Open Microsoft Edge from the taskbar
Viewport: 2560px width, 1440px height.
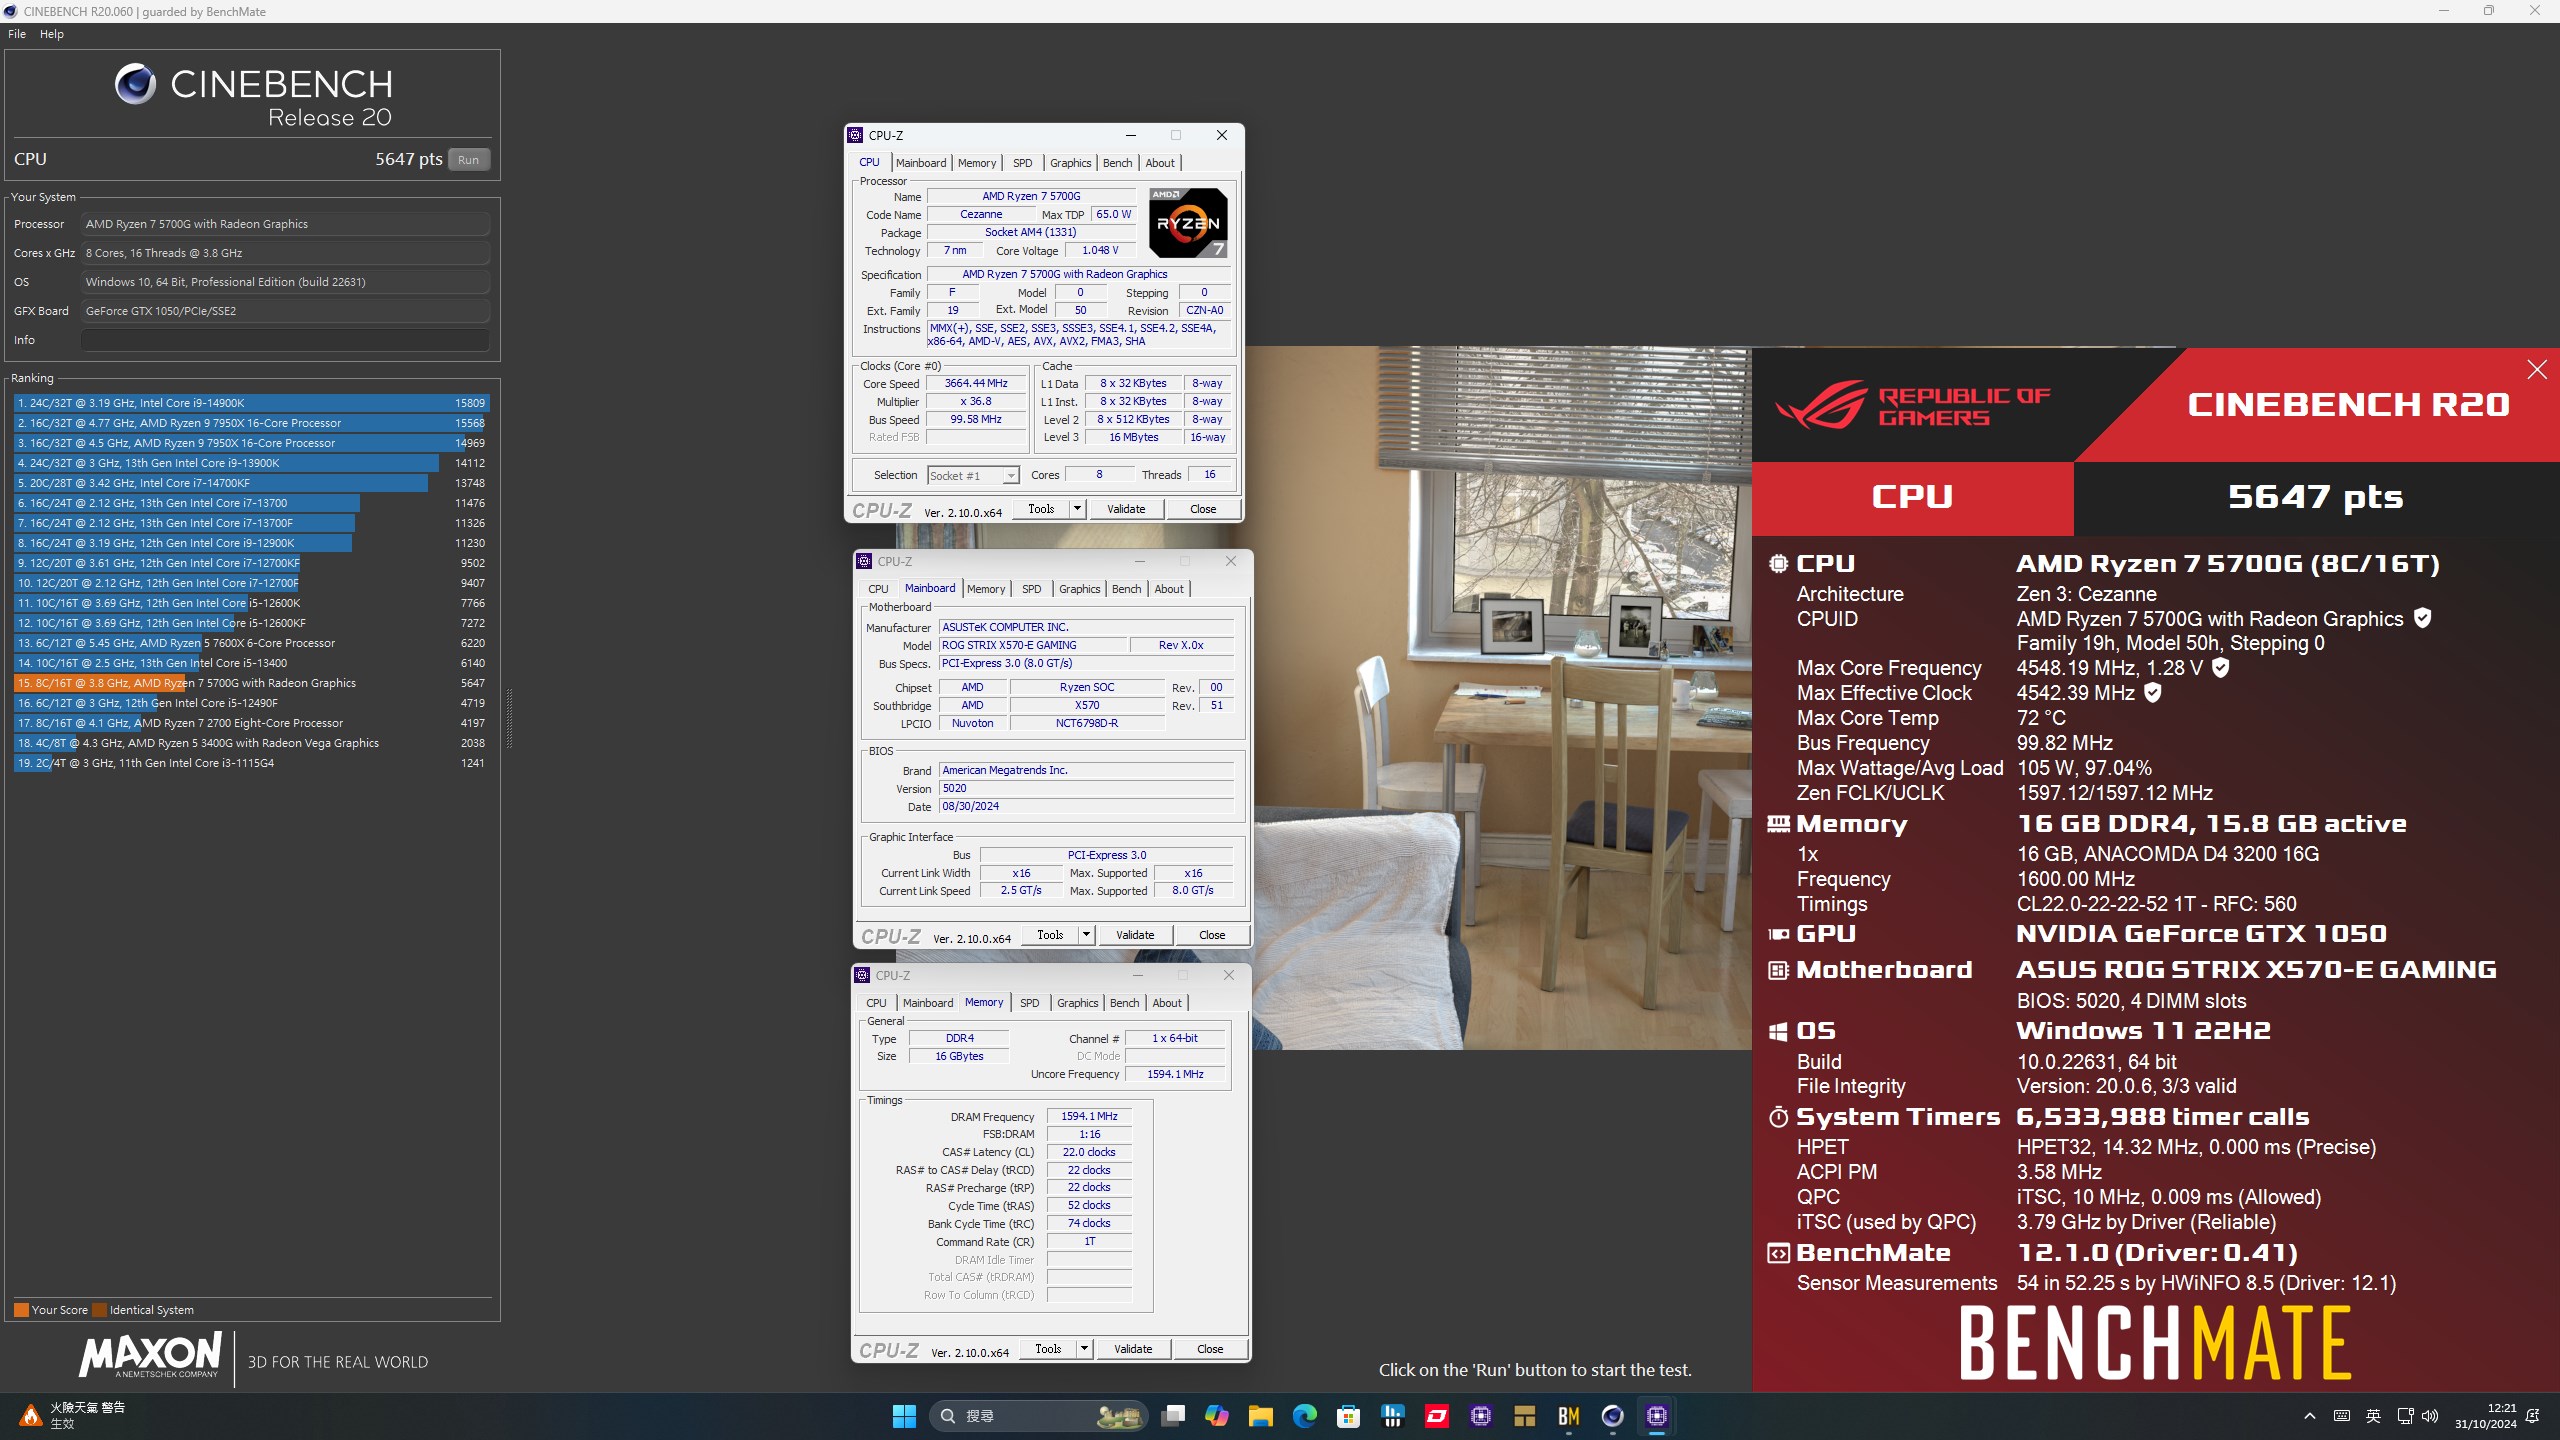coord(1304,1416)
